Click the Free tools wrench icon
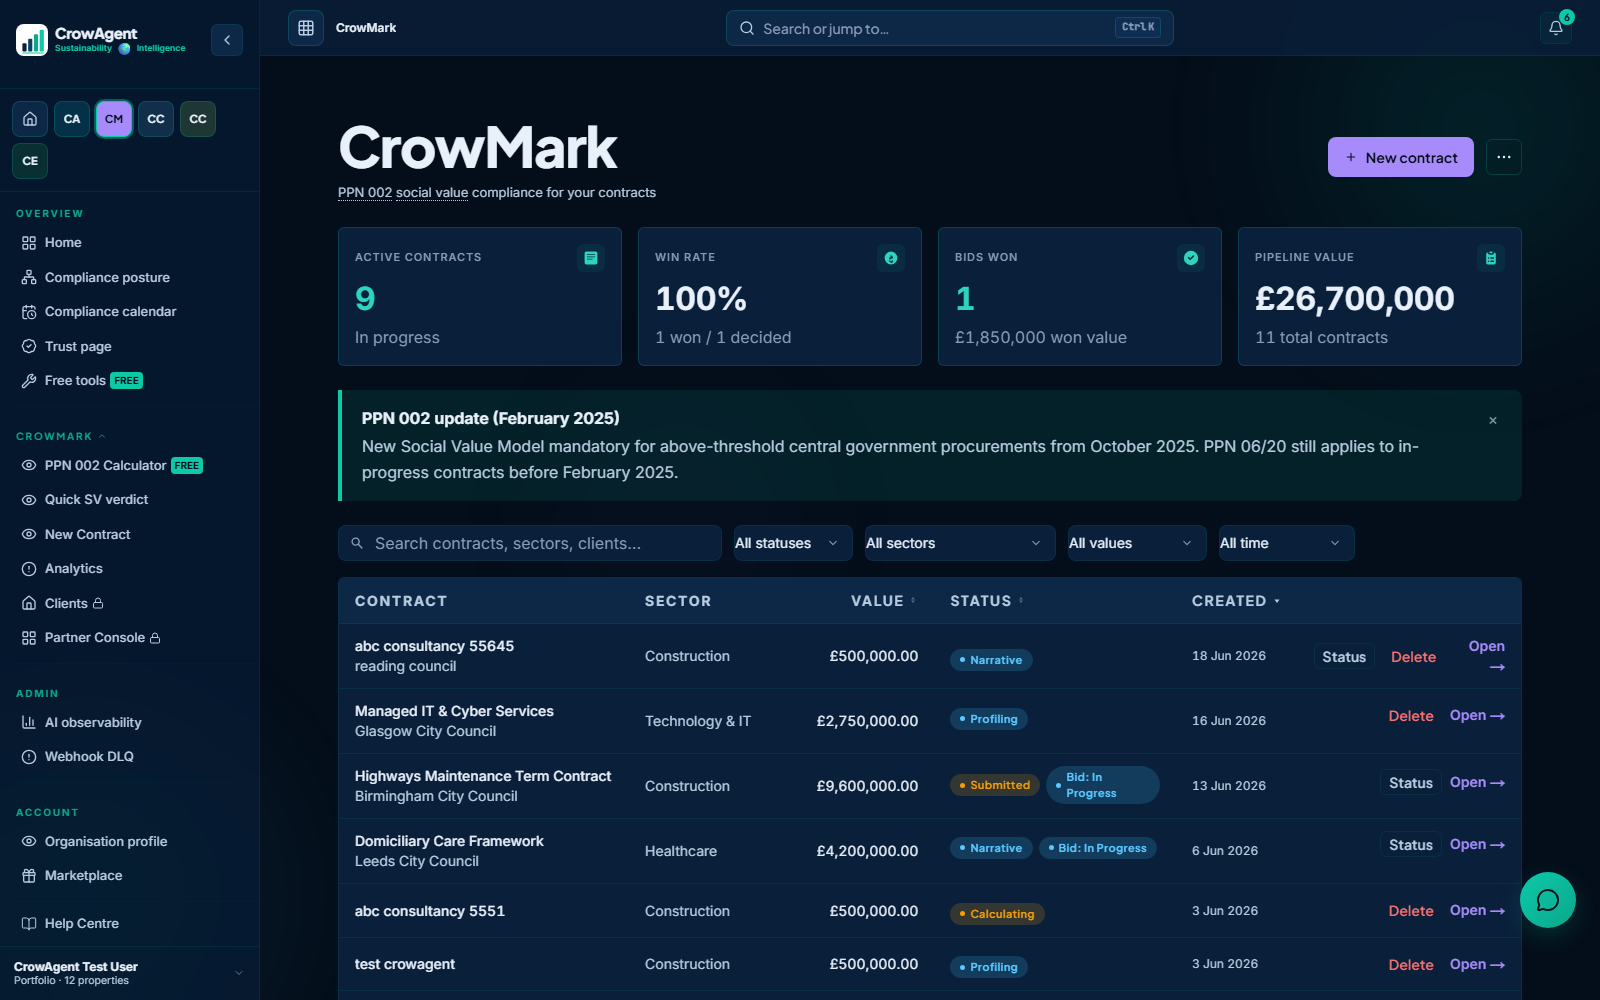Image resolution: width=1600 pixels, height=1000 pixels. click(29, 381)
